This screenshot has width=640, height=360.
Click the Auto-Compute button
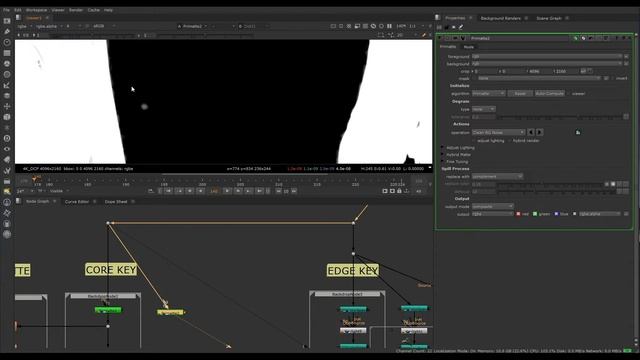point(550,93)
